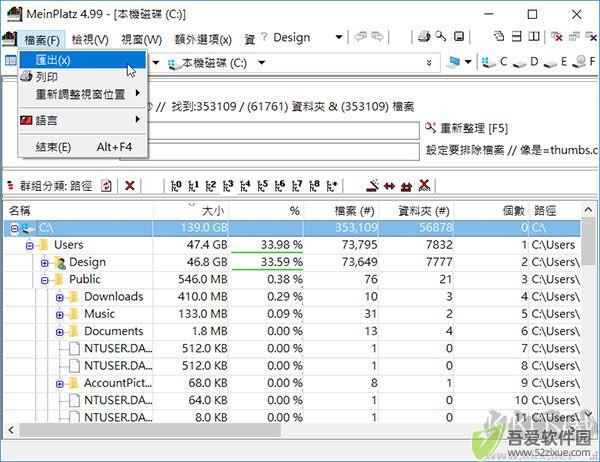Click the 匯出(x) menu entry
600x462 pixels.
(83, 60)
